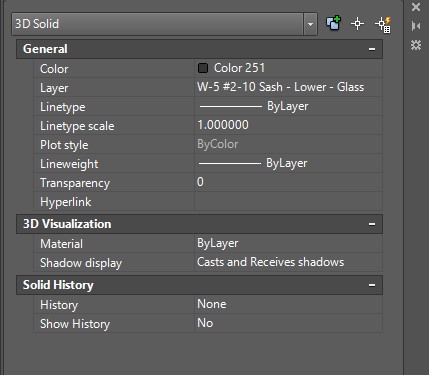Viewport: 429px width, 375px height.
Task: Select the Color property label
Action: point(54,69)
